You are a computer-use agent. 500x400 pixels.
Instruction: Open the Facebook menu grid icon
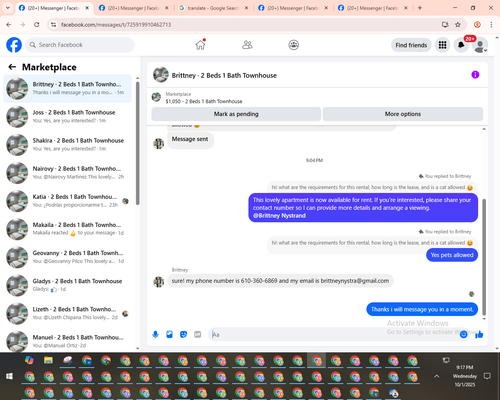tap(442, 45)
